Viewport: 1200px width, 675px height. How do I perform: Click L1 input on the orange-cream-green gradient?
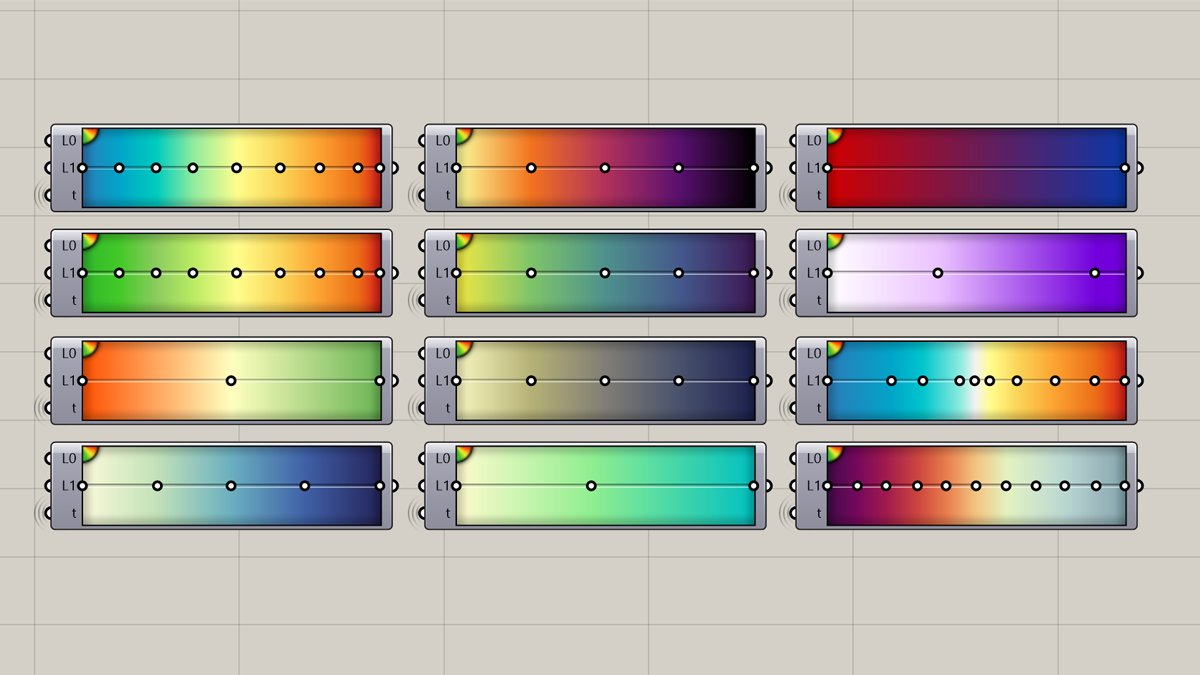[69, 380]
